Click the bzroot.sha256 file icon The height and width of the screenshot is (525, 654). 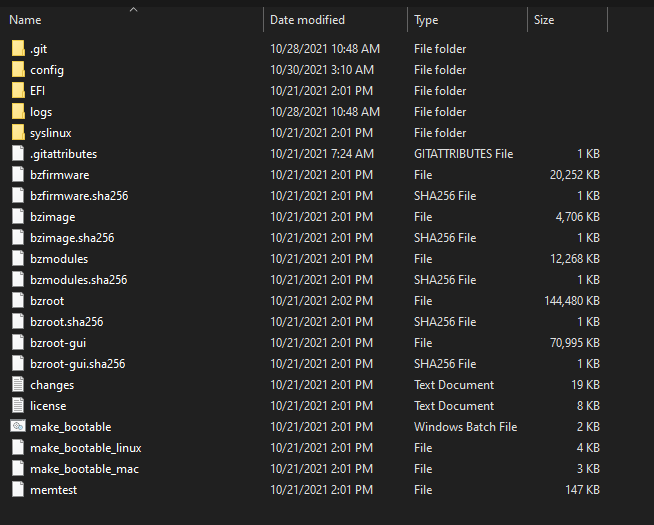click(x=18, y=321)
